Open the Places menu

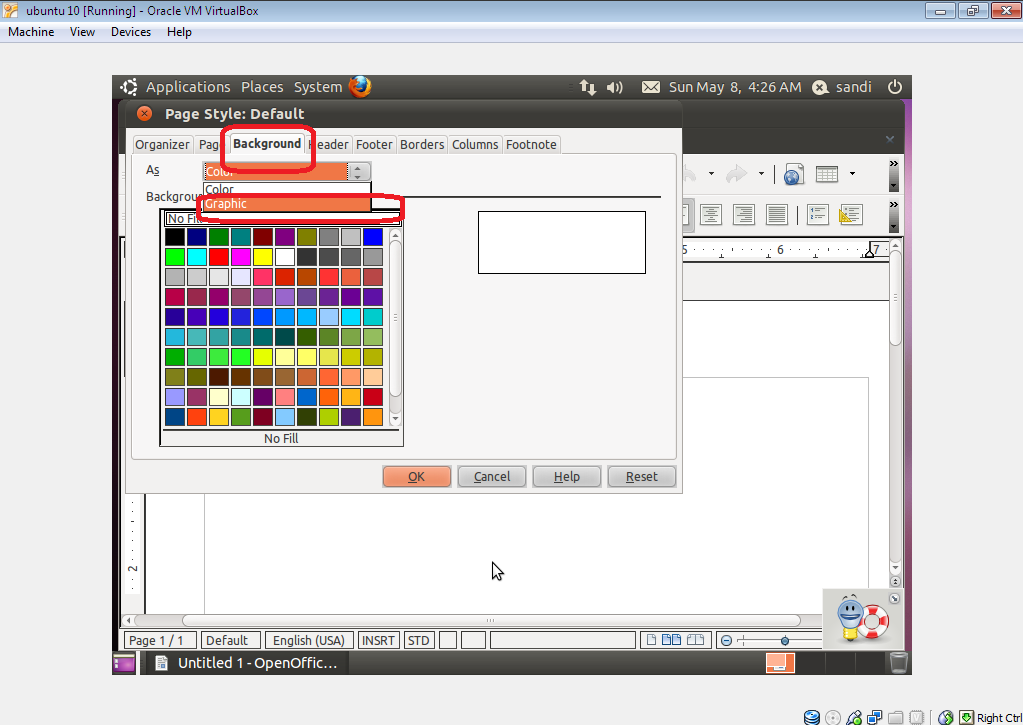tap(262, 87)
